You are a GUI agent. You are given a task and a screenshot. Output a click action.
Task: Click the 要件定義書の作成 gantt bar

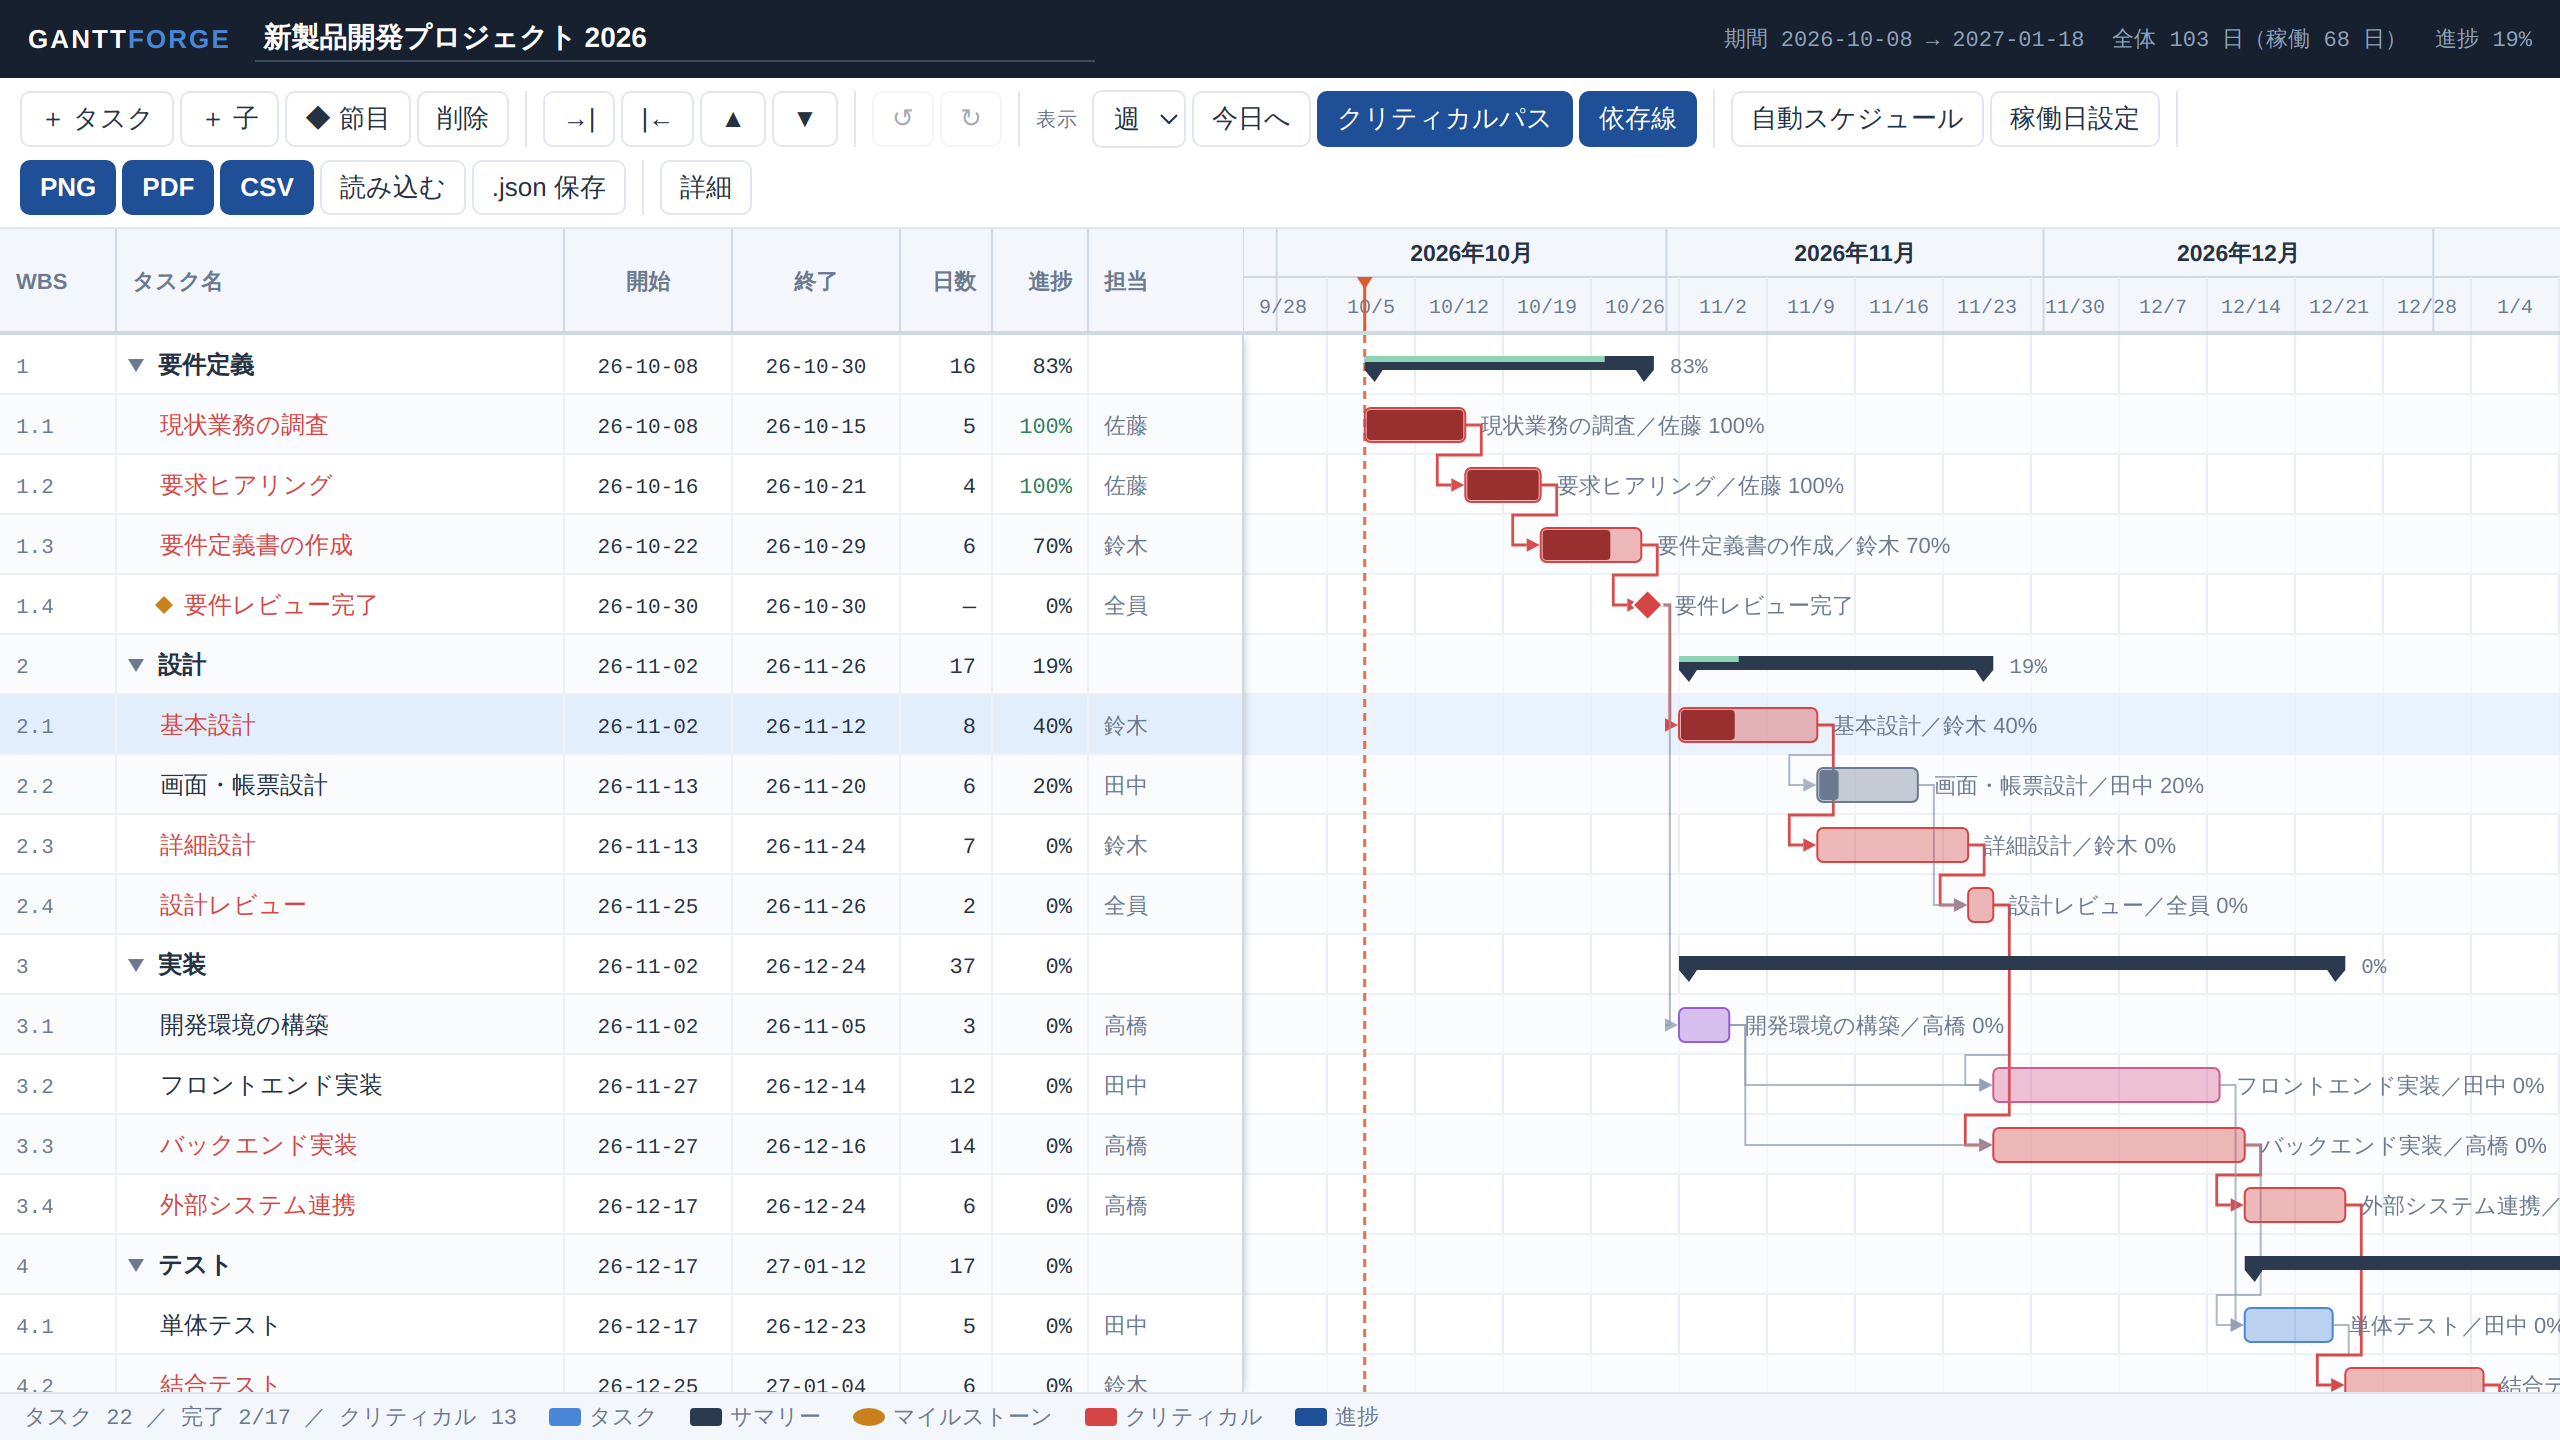click(x=1591, y=545)
